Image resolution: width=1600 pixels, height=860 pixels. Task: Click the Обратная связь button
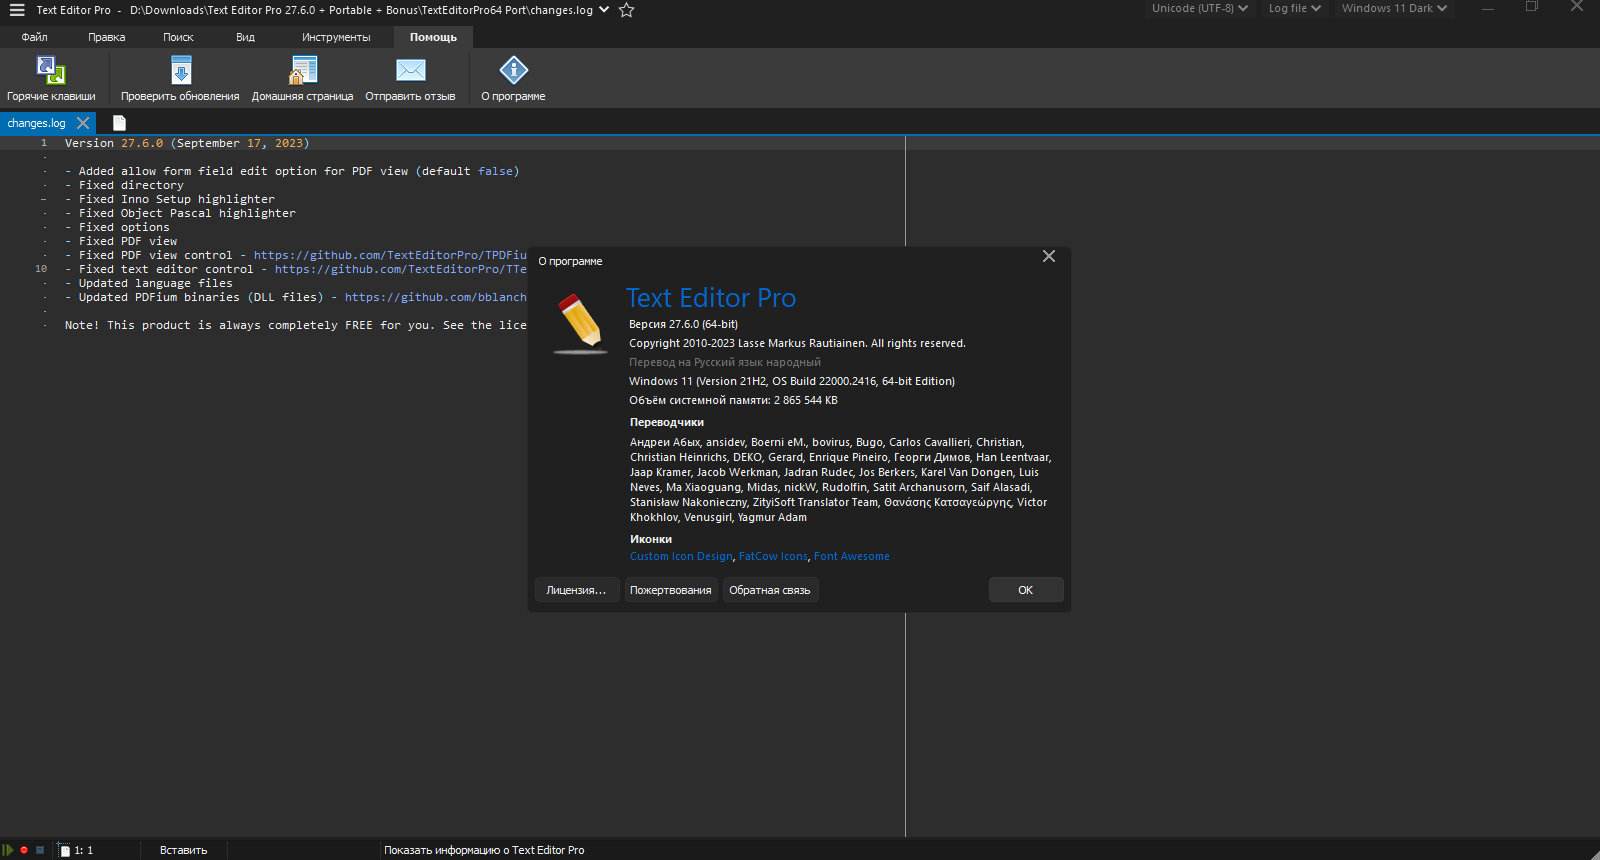point(770,590)
